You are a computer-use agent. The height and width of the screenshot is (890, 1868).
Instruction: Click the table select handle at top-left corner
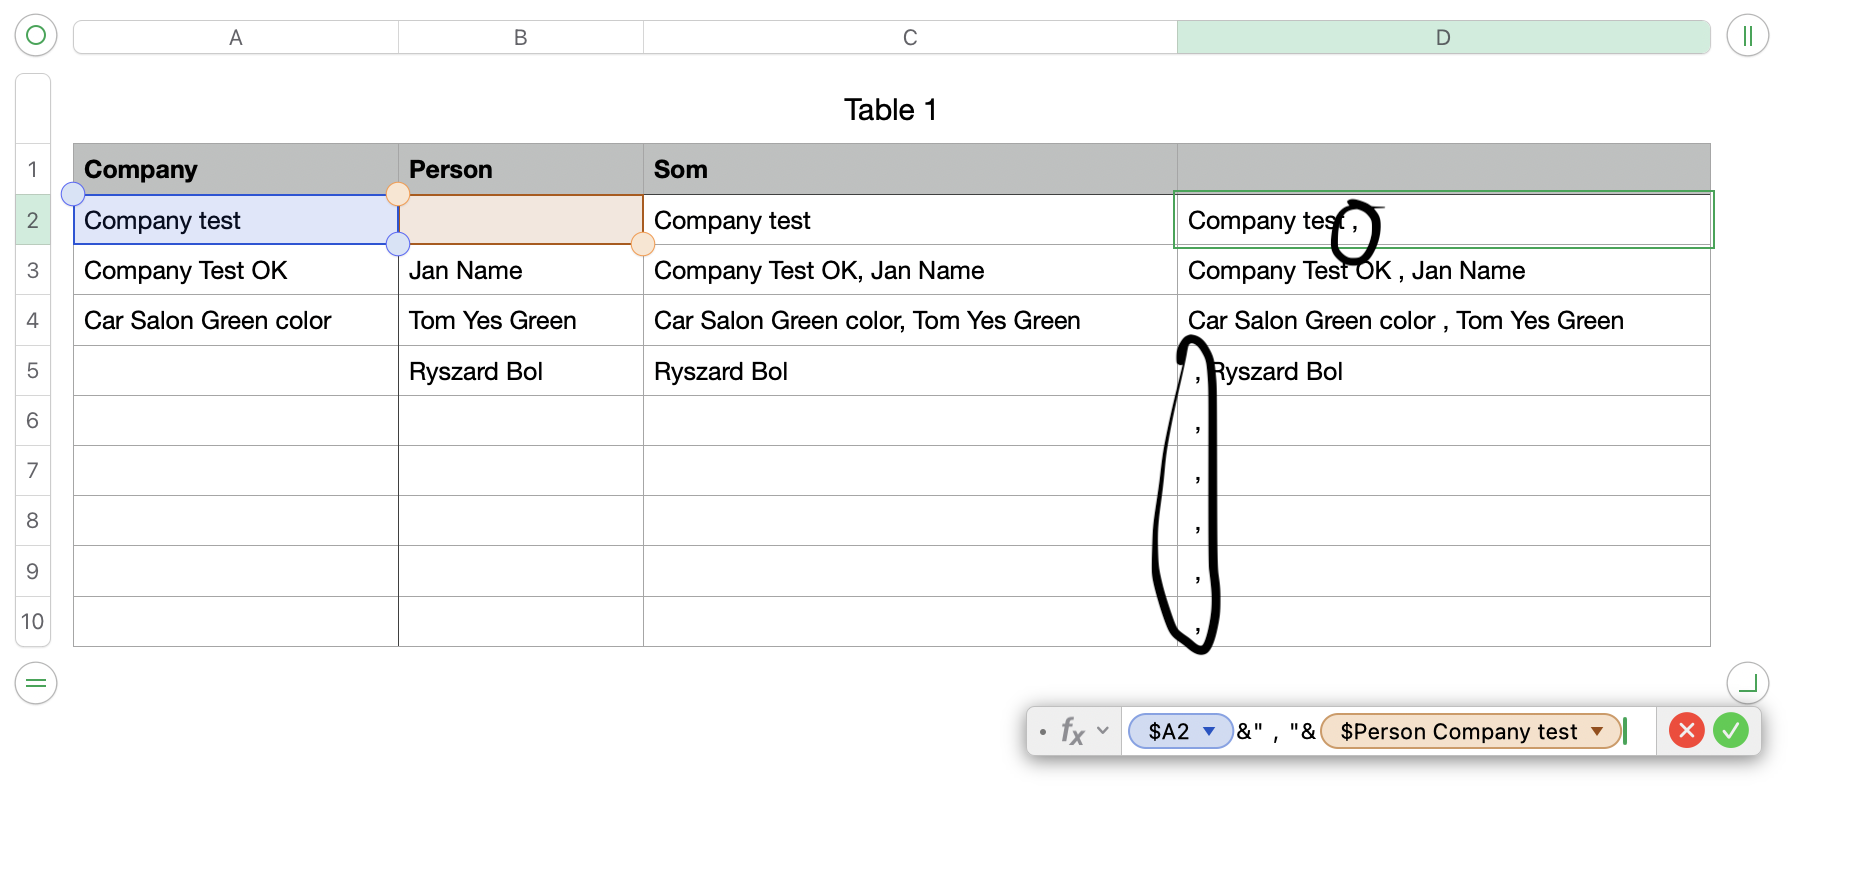tap(36, 36)
